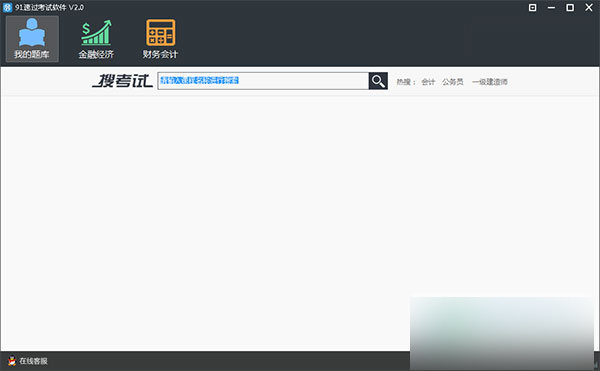Image resolution: width=600 pixels, height=371 pixels.
Task: Click the penguin icon beside 在线客服
Action: pyautogui.click(x=12, y=361)
